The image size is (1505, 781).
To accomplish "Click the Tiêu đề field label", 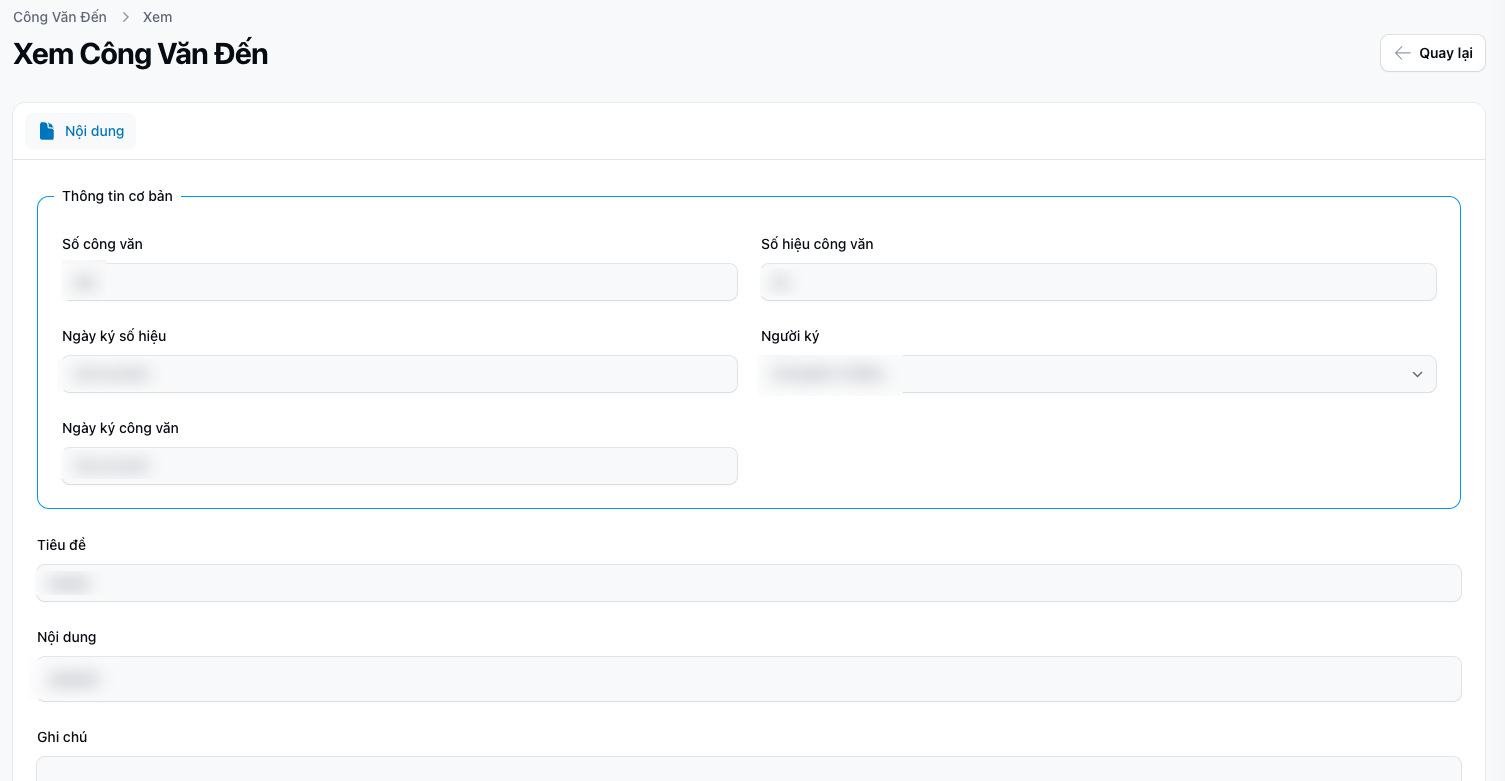I will [62, 545].
